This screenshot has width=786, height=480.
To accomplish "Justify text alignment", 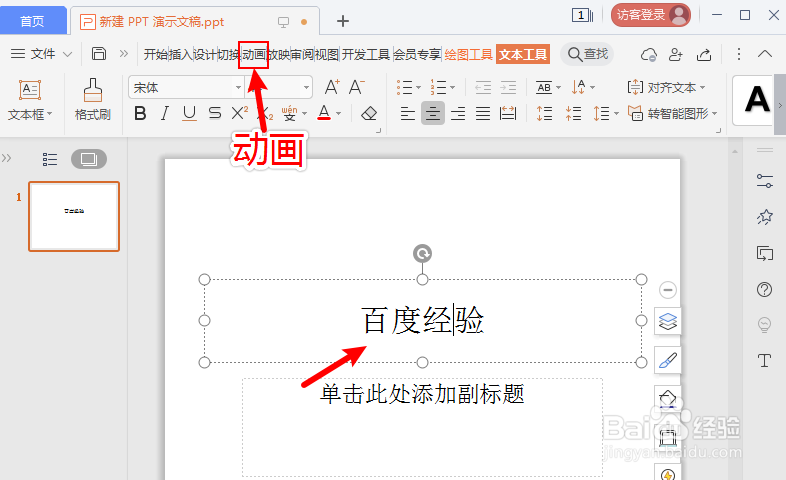I will [483, 114].
